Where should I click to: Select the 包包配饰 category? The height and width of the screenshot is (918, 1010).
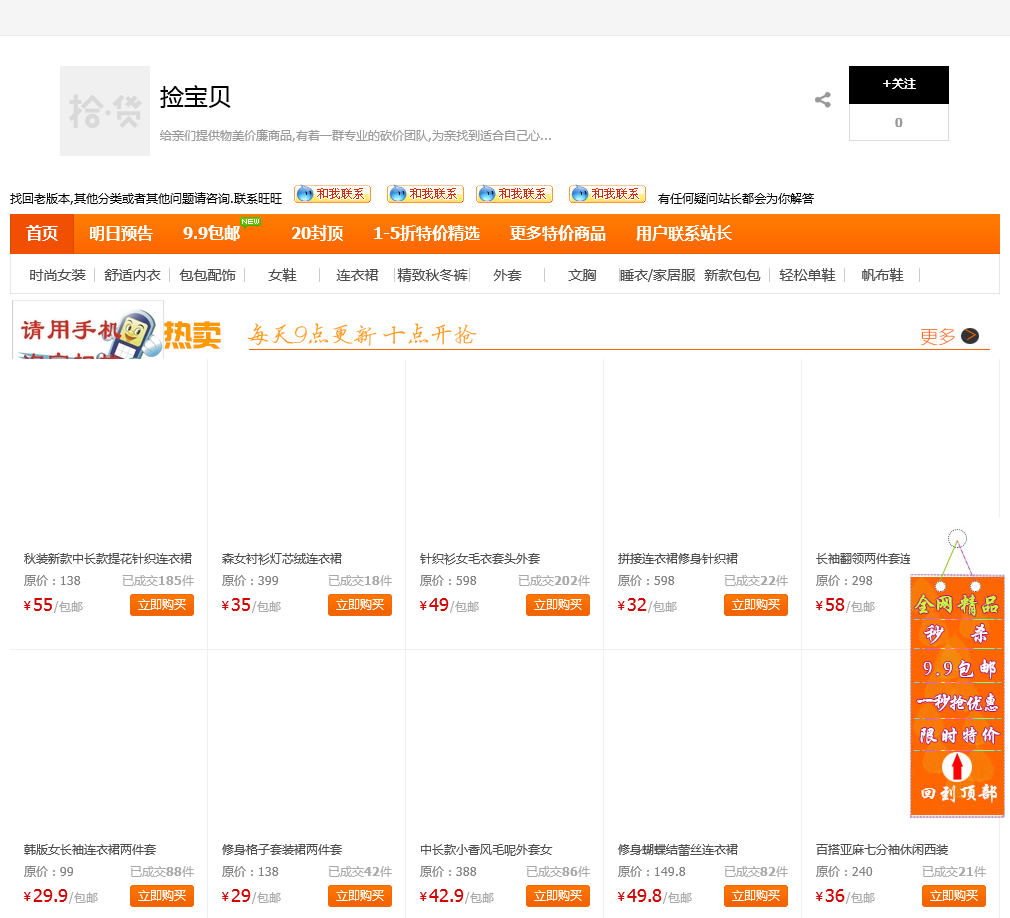pos(207,276)
